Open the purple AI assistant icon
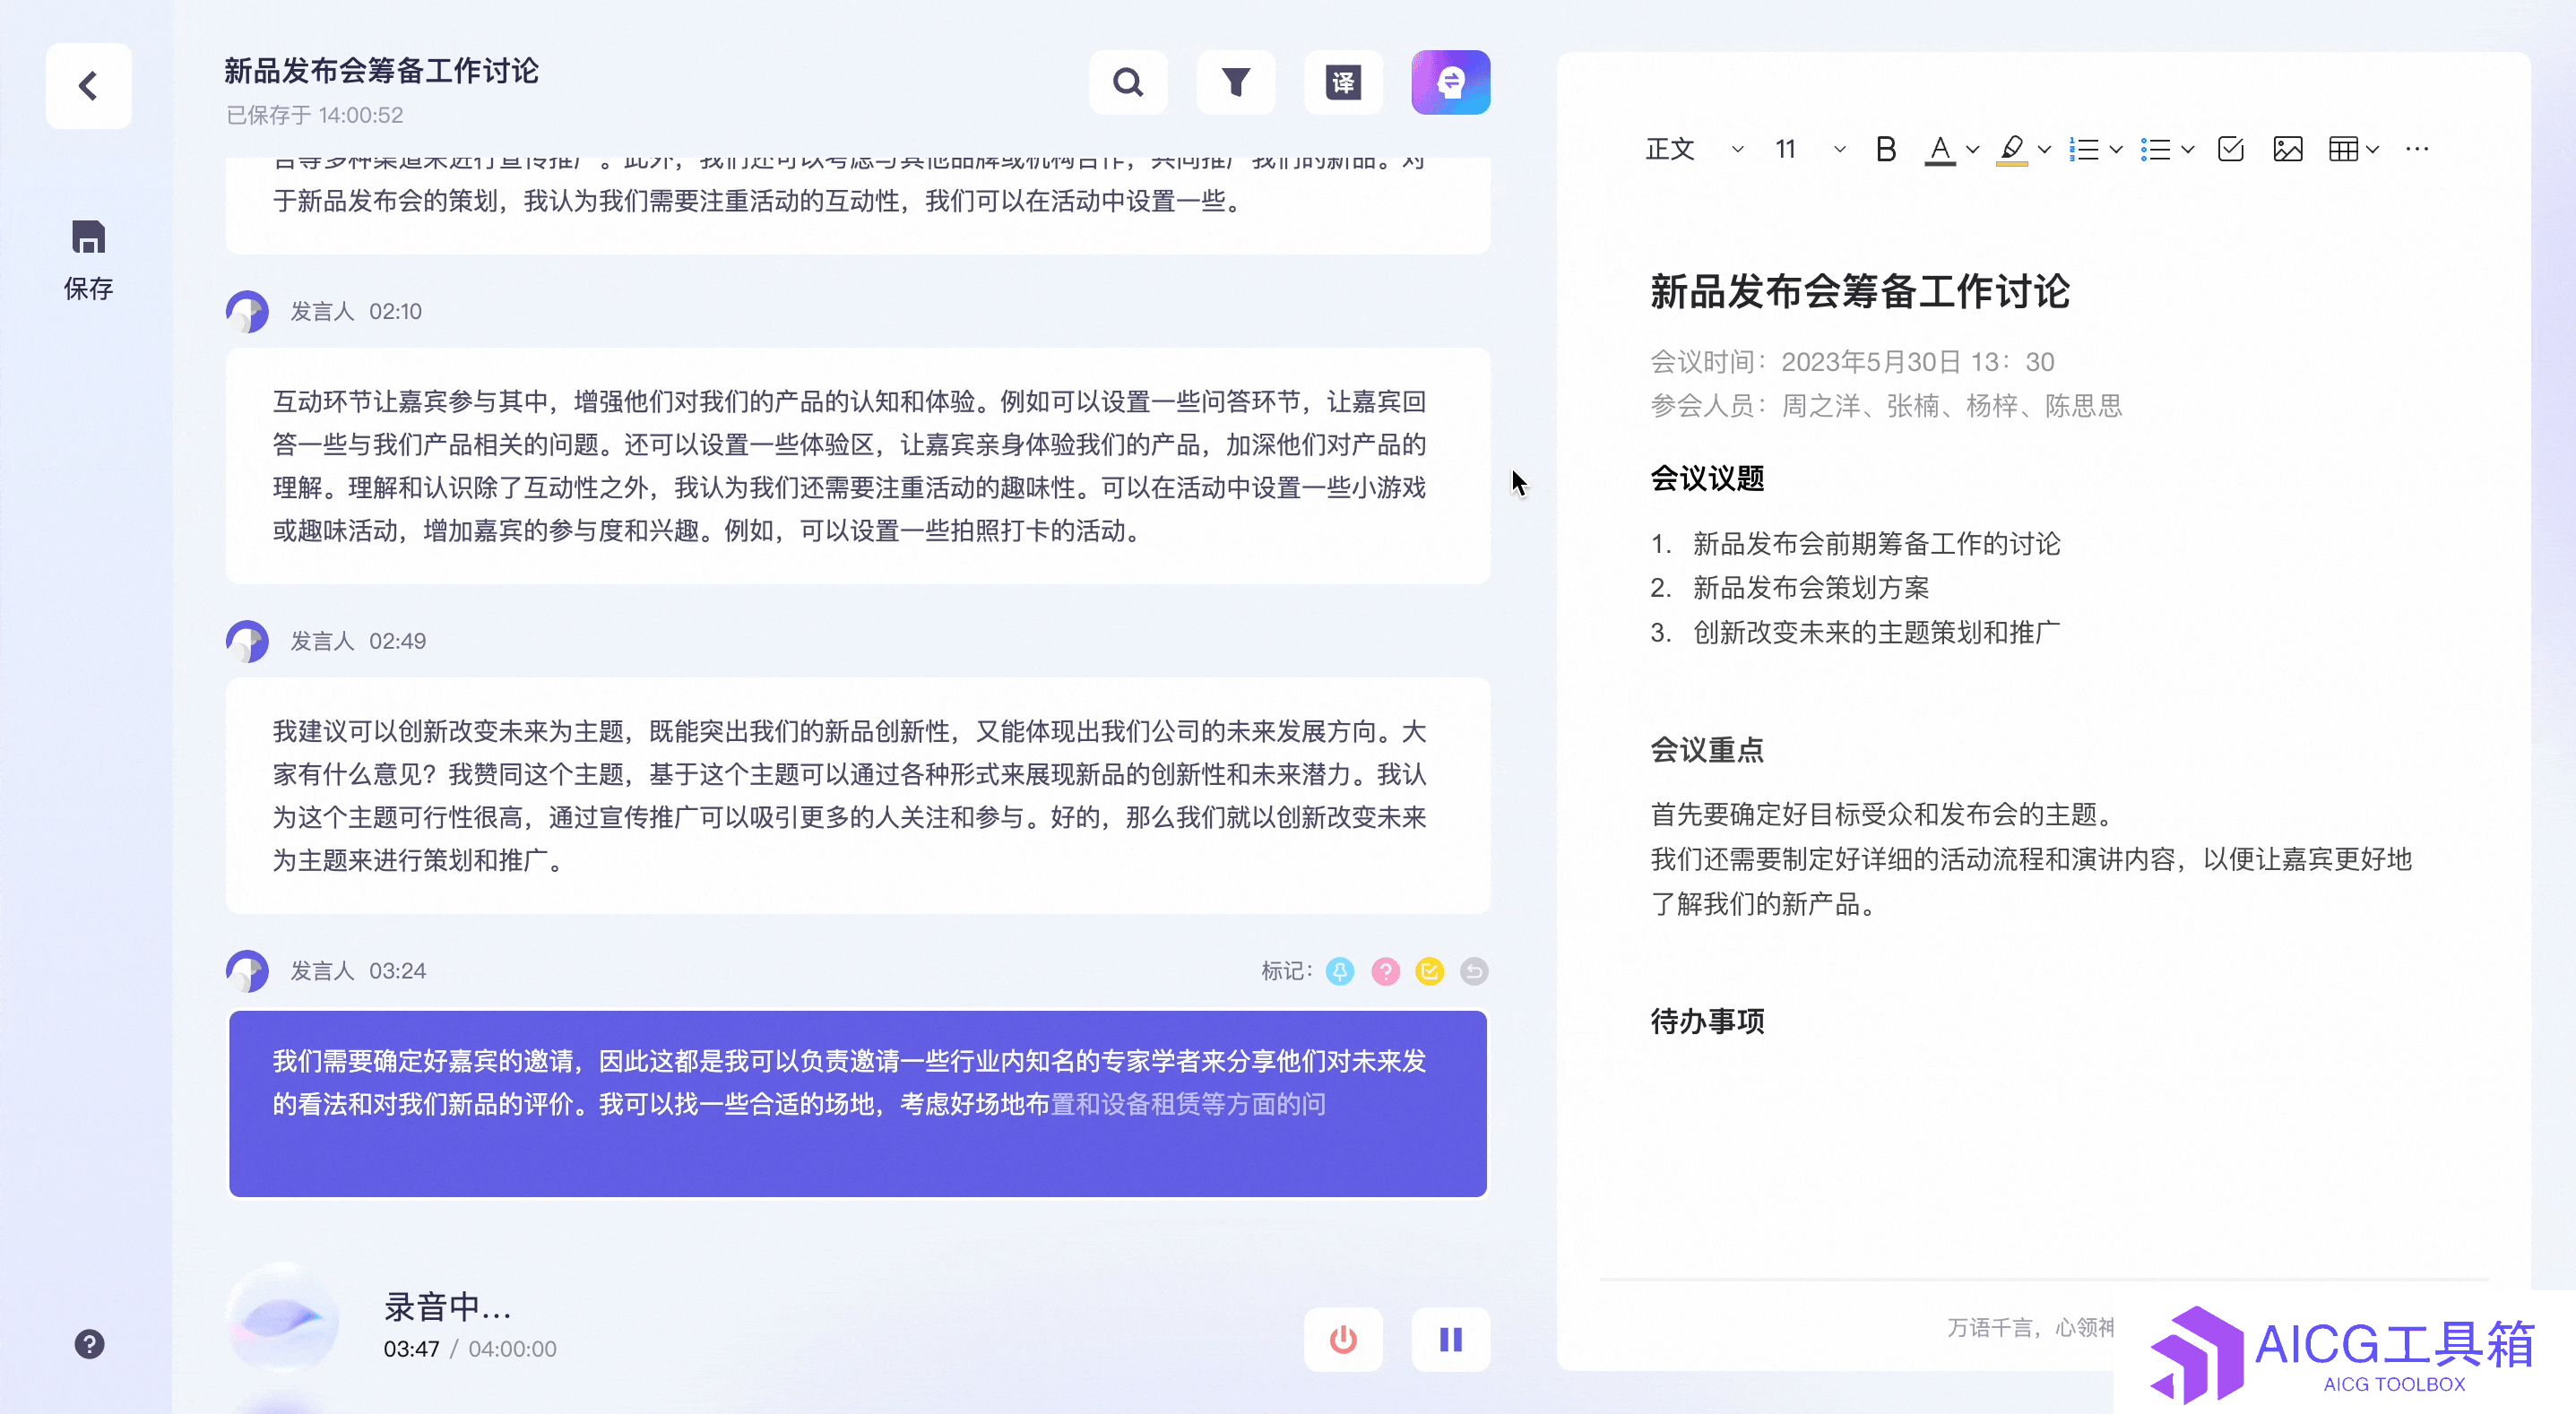 click(1450, 82)
